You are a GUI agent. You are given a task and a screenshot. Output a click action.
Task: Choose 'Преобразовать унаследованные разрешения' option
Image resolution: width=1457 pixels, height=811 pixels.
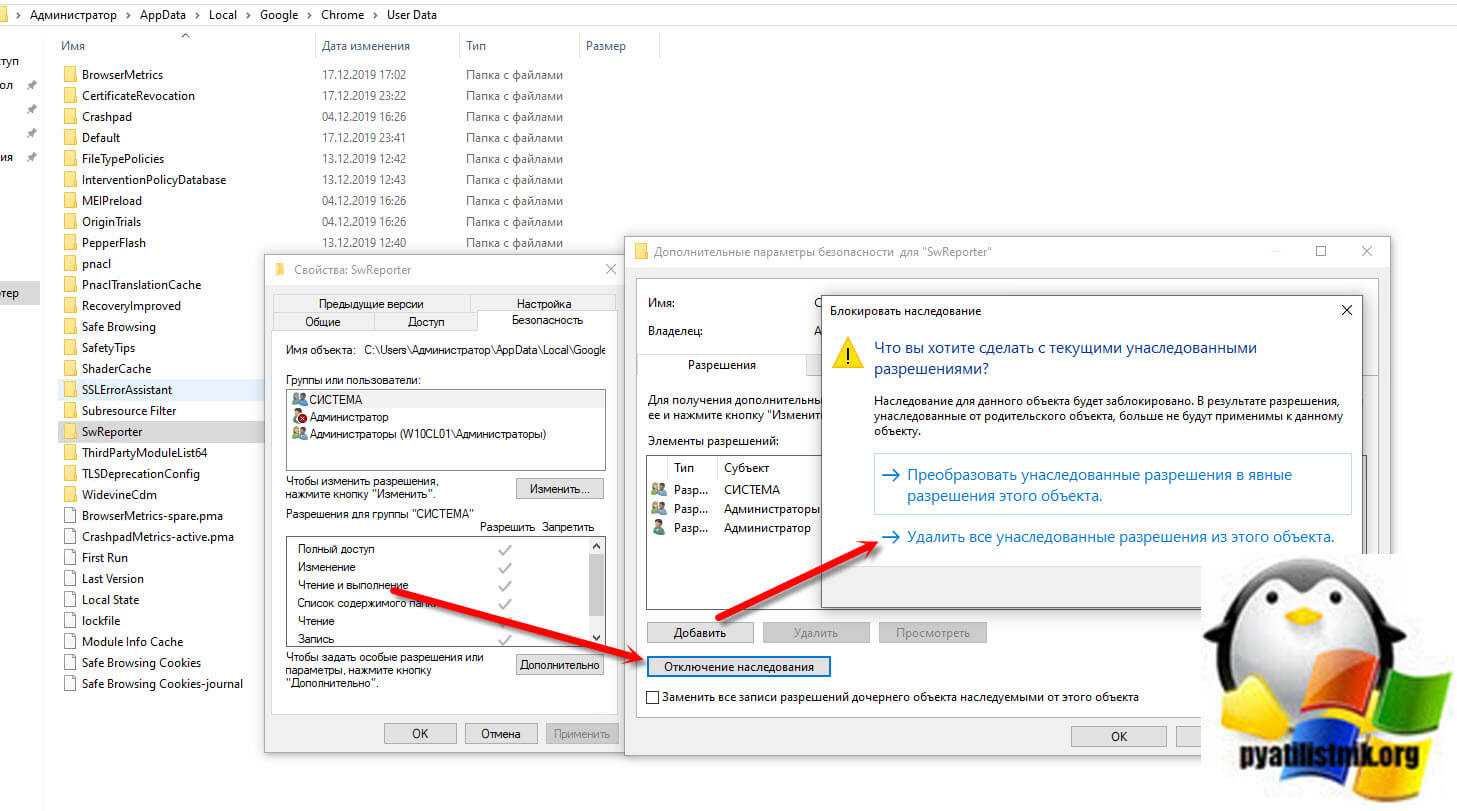point(1113,485)
